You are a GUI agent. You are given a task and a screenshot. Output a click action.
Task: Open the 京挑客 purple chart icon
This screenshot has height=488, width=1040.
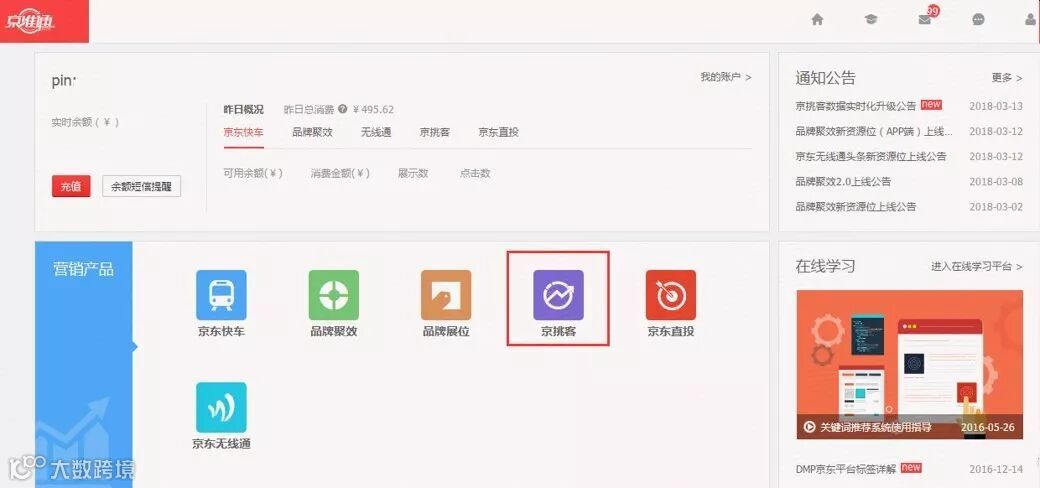point(558,295)
